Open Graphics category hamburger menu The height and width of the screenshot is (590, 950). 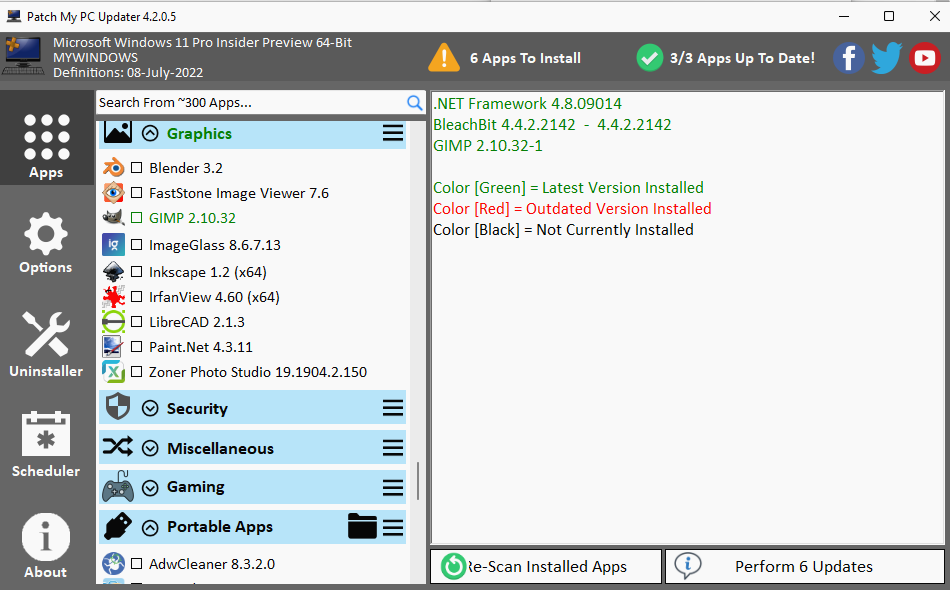tap(393, 134)
